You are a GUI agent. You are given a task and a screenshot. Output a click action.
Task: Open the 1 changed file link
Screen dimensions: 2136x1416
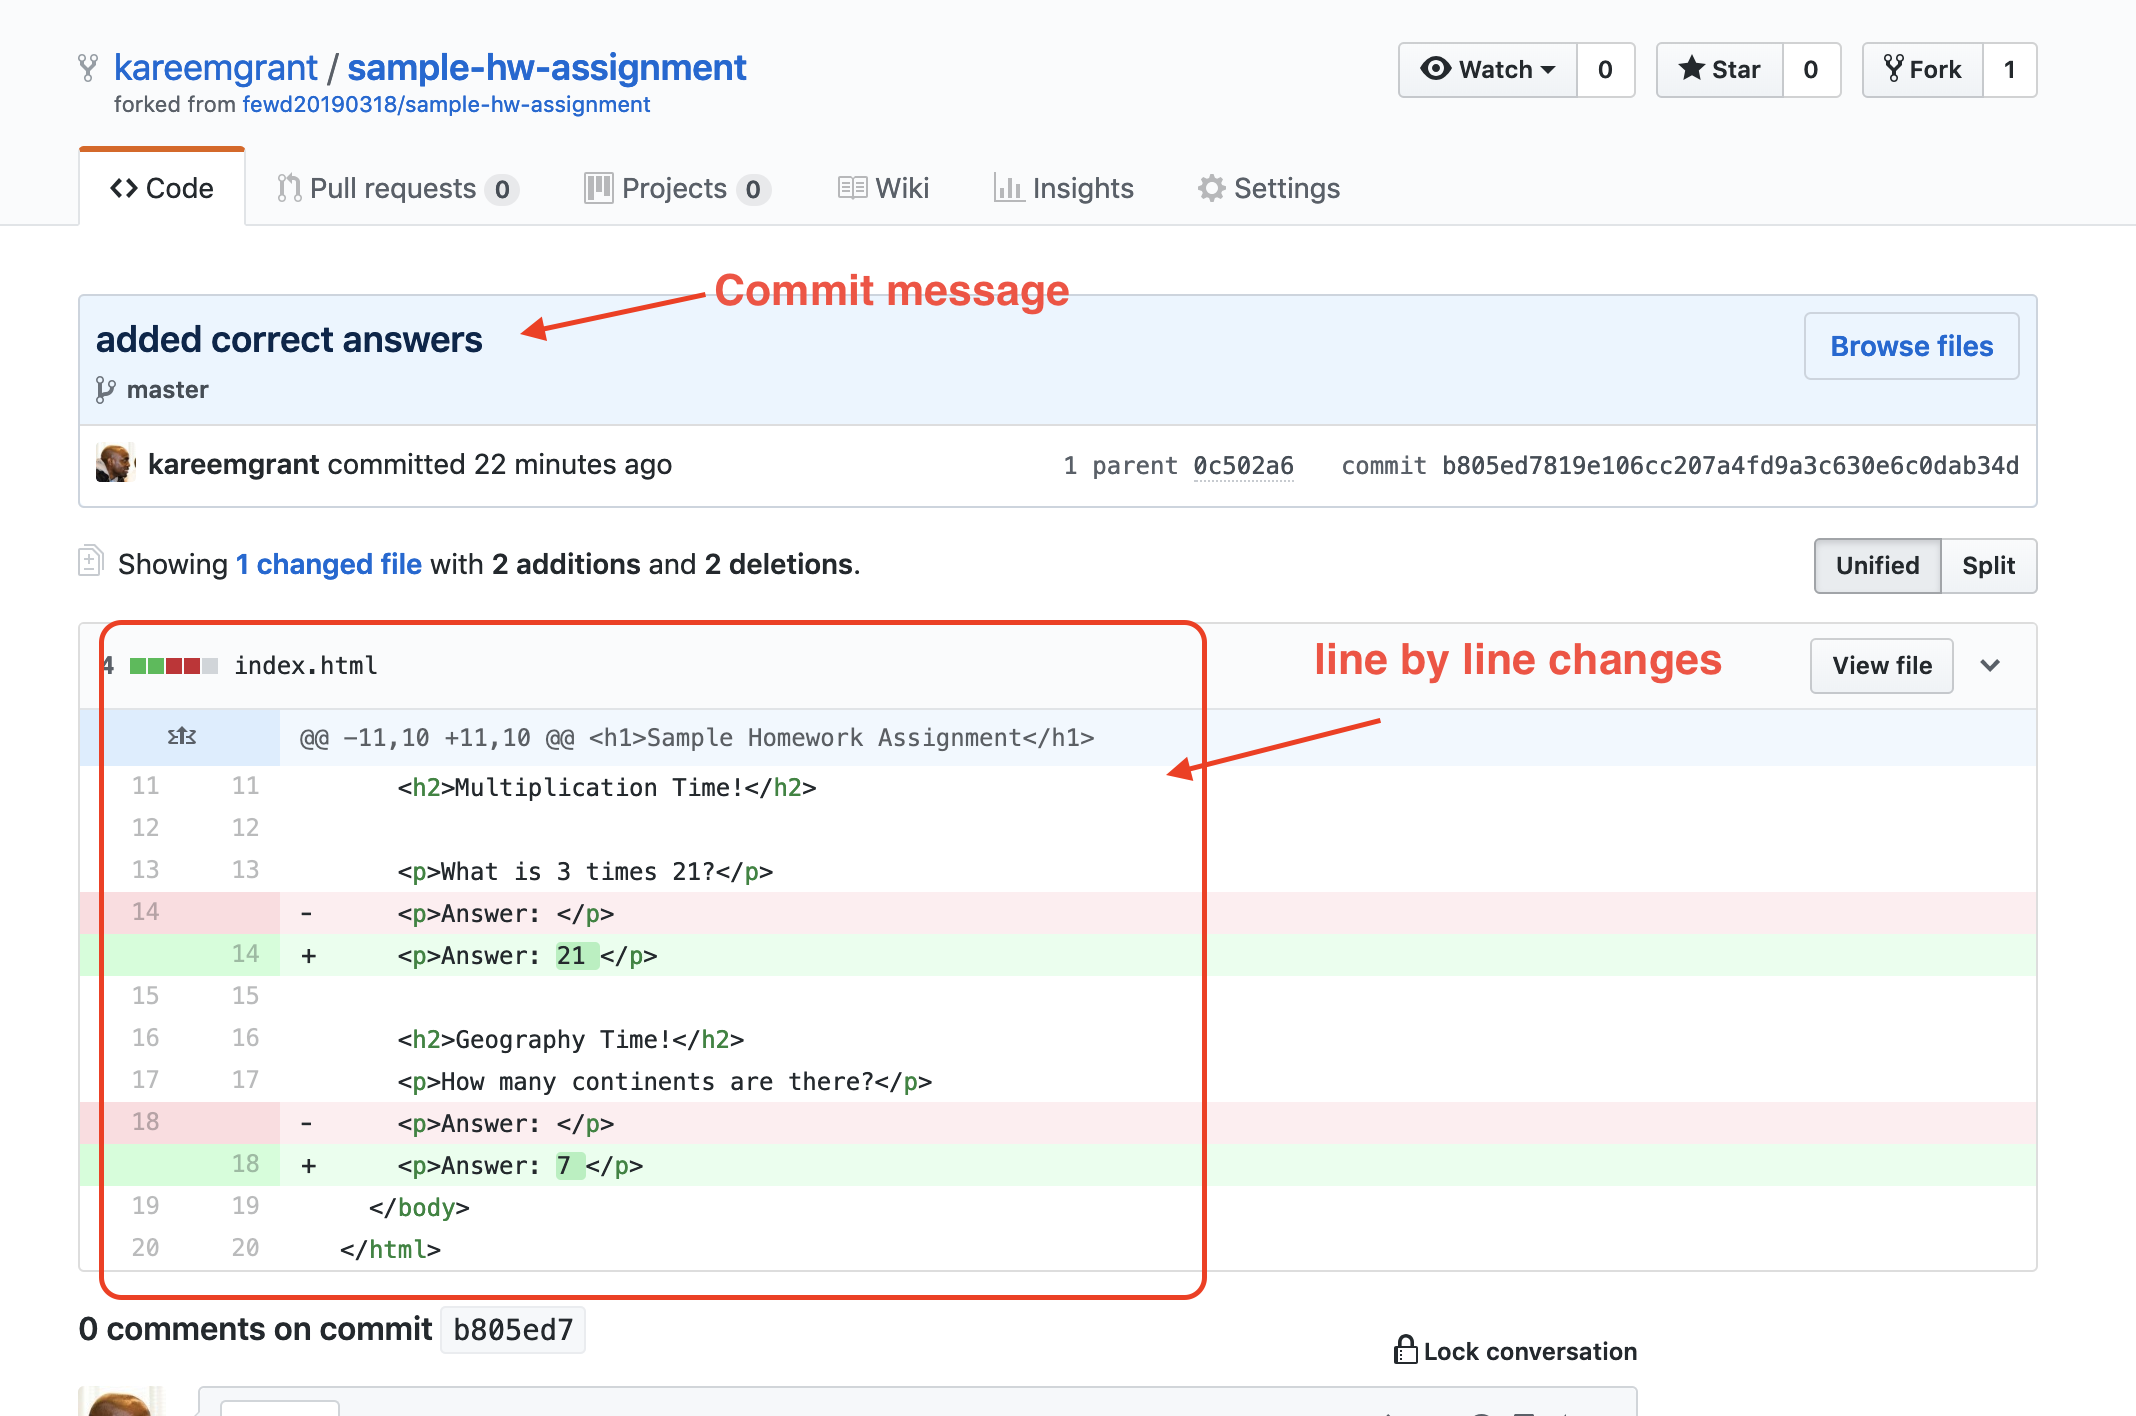pos(329,565)
